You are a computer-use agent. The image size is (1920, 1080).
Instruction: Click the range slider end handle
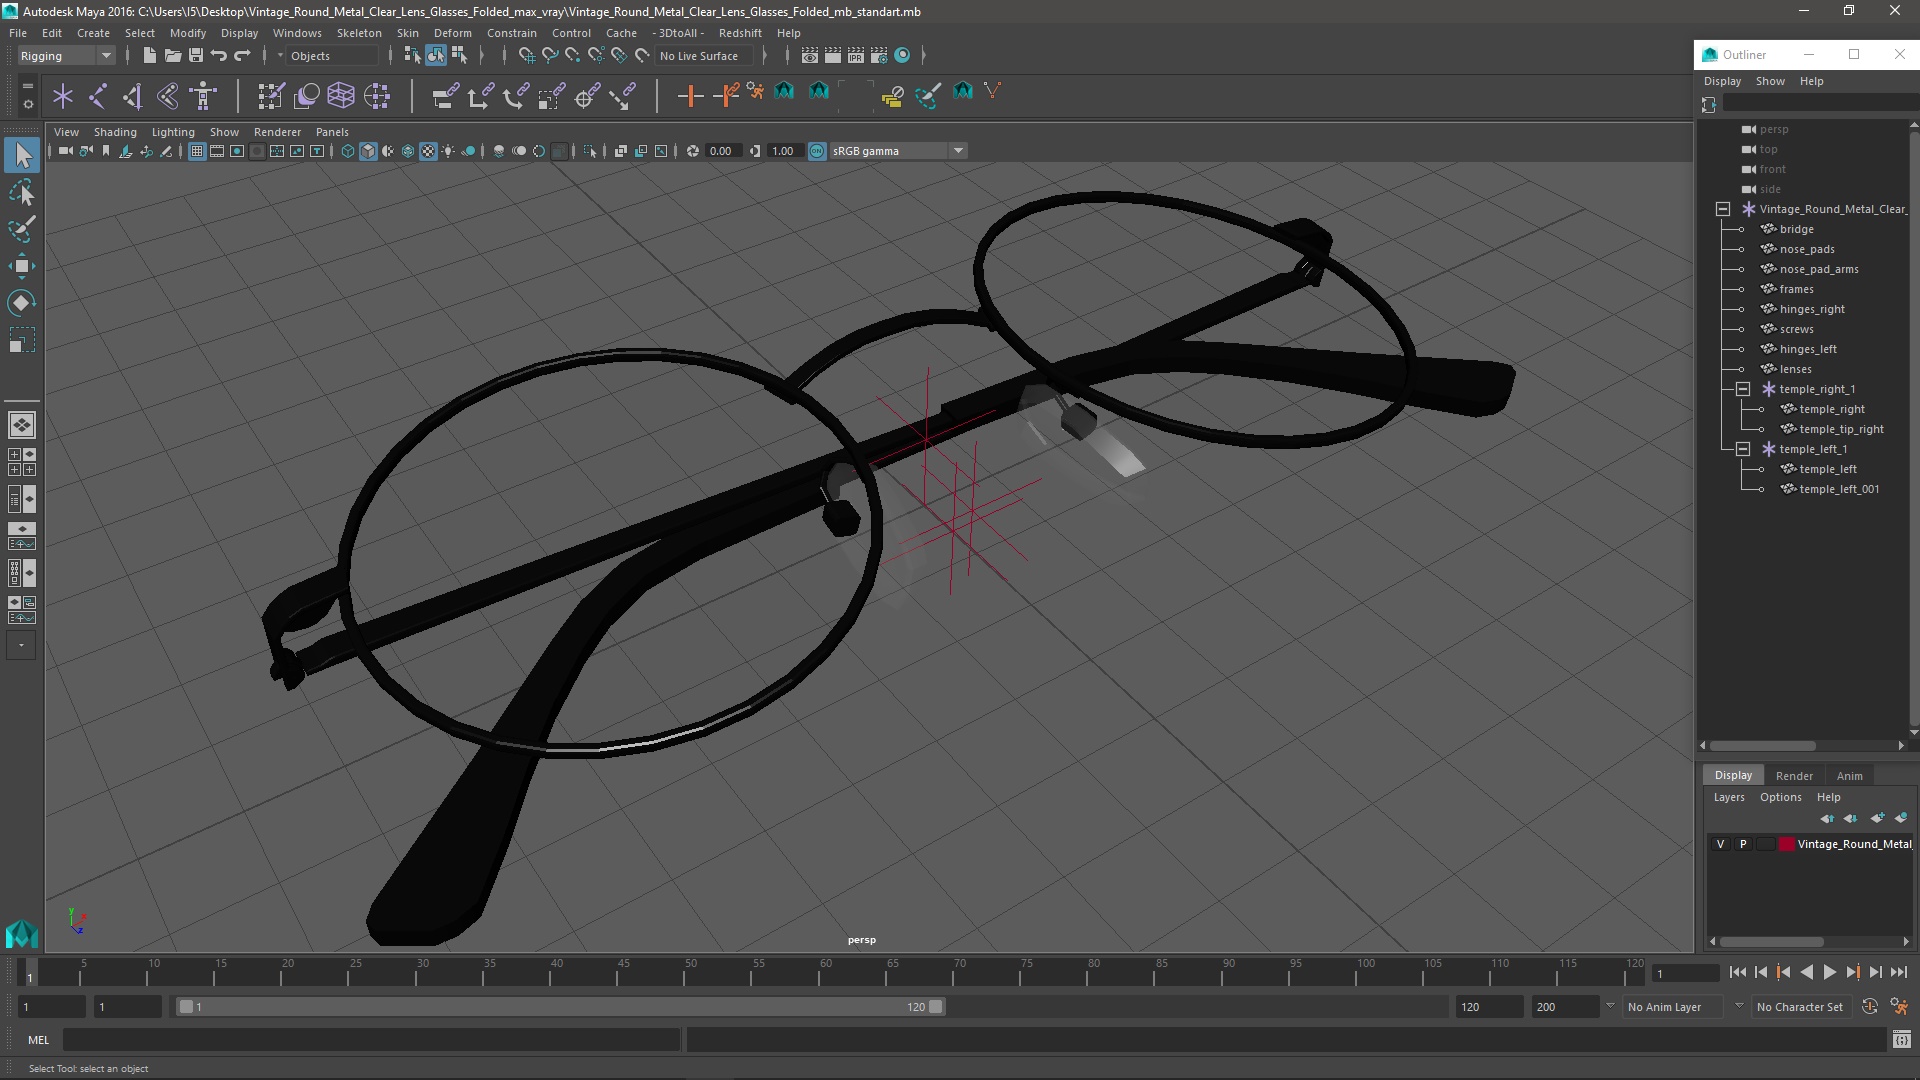coord(936,1007)
